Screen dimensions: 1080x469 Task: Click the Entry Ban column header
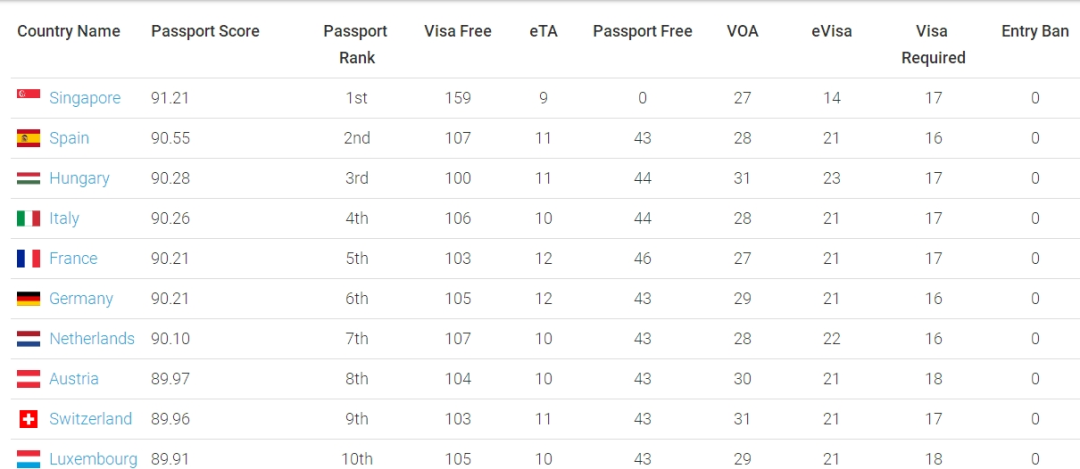coord(1034,31)
